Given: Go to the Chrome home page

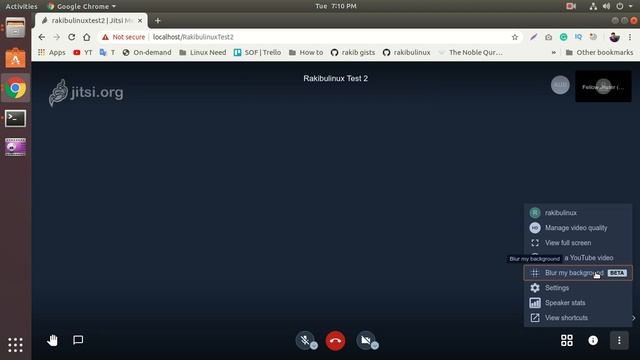Looking at the screenshot, I should pyautogui.click(x=87, y=37).
